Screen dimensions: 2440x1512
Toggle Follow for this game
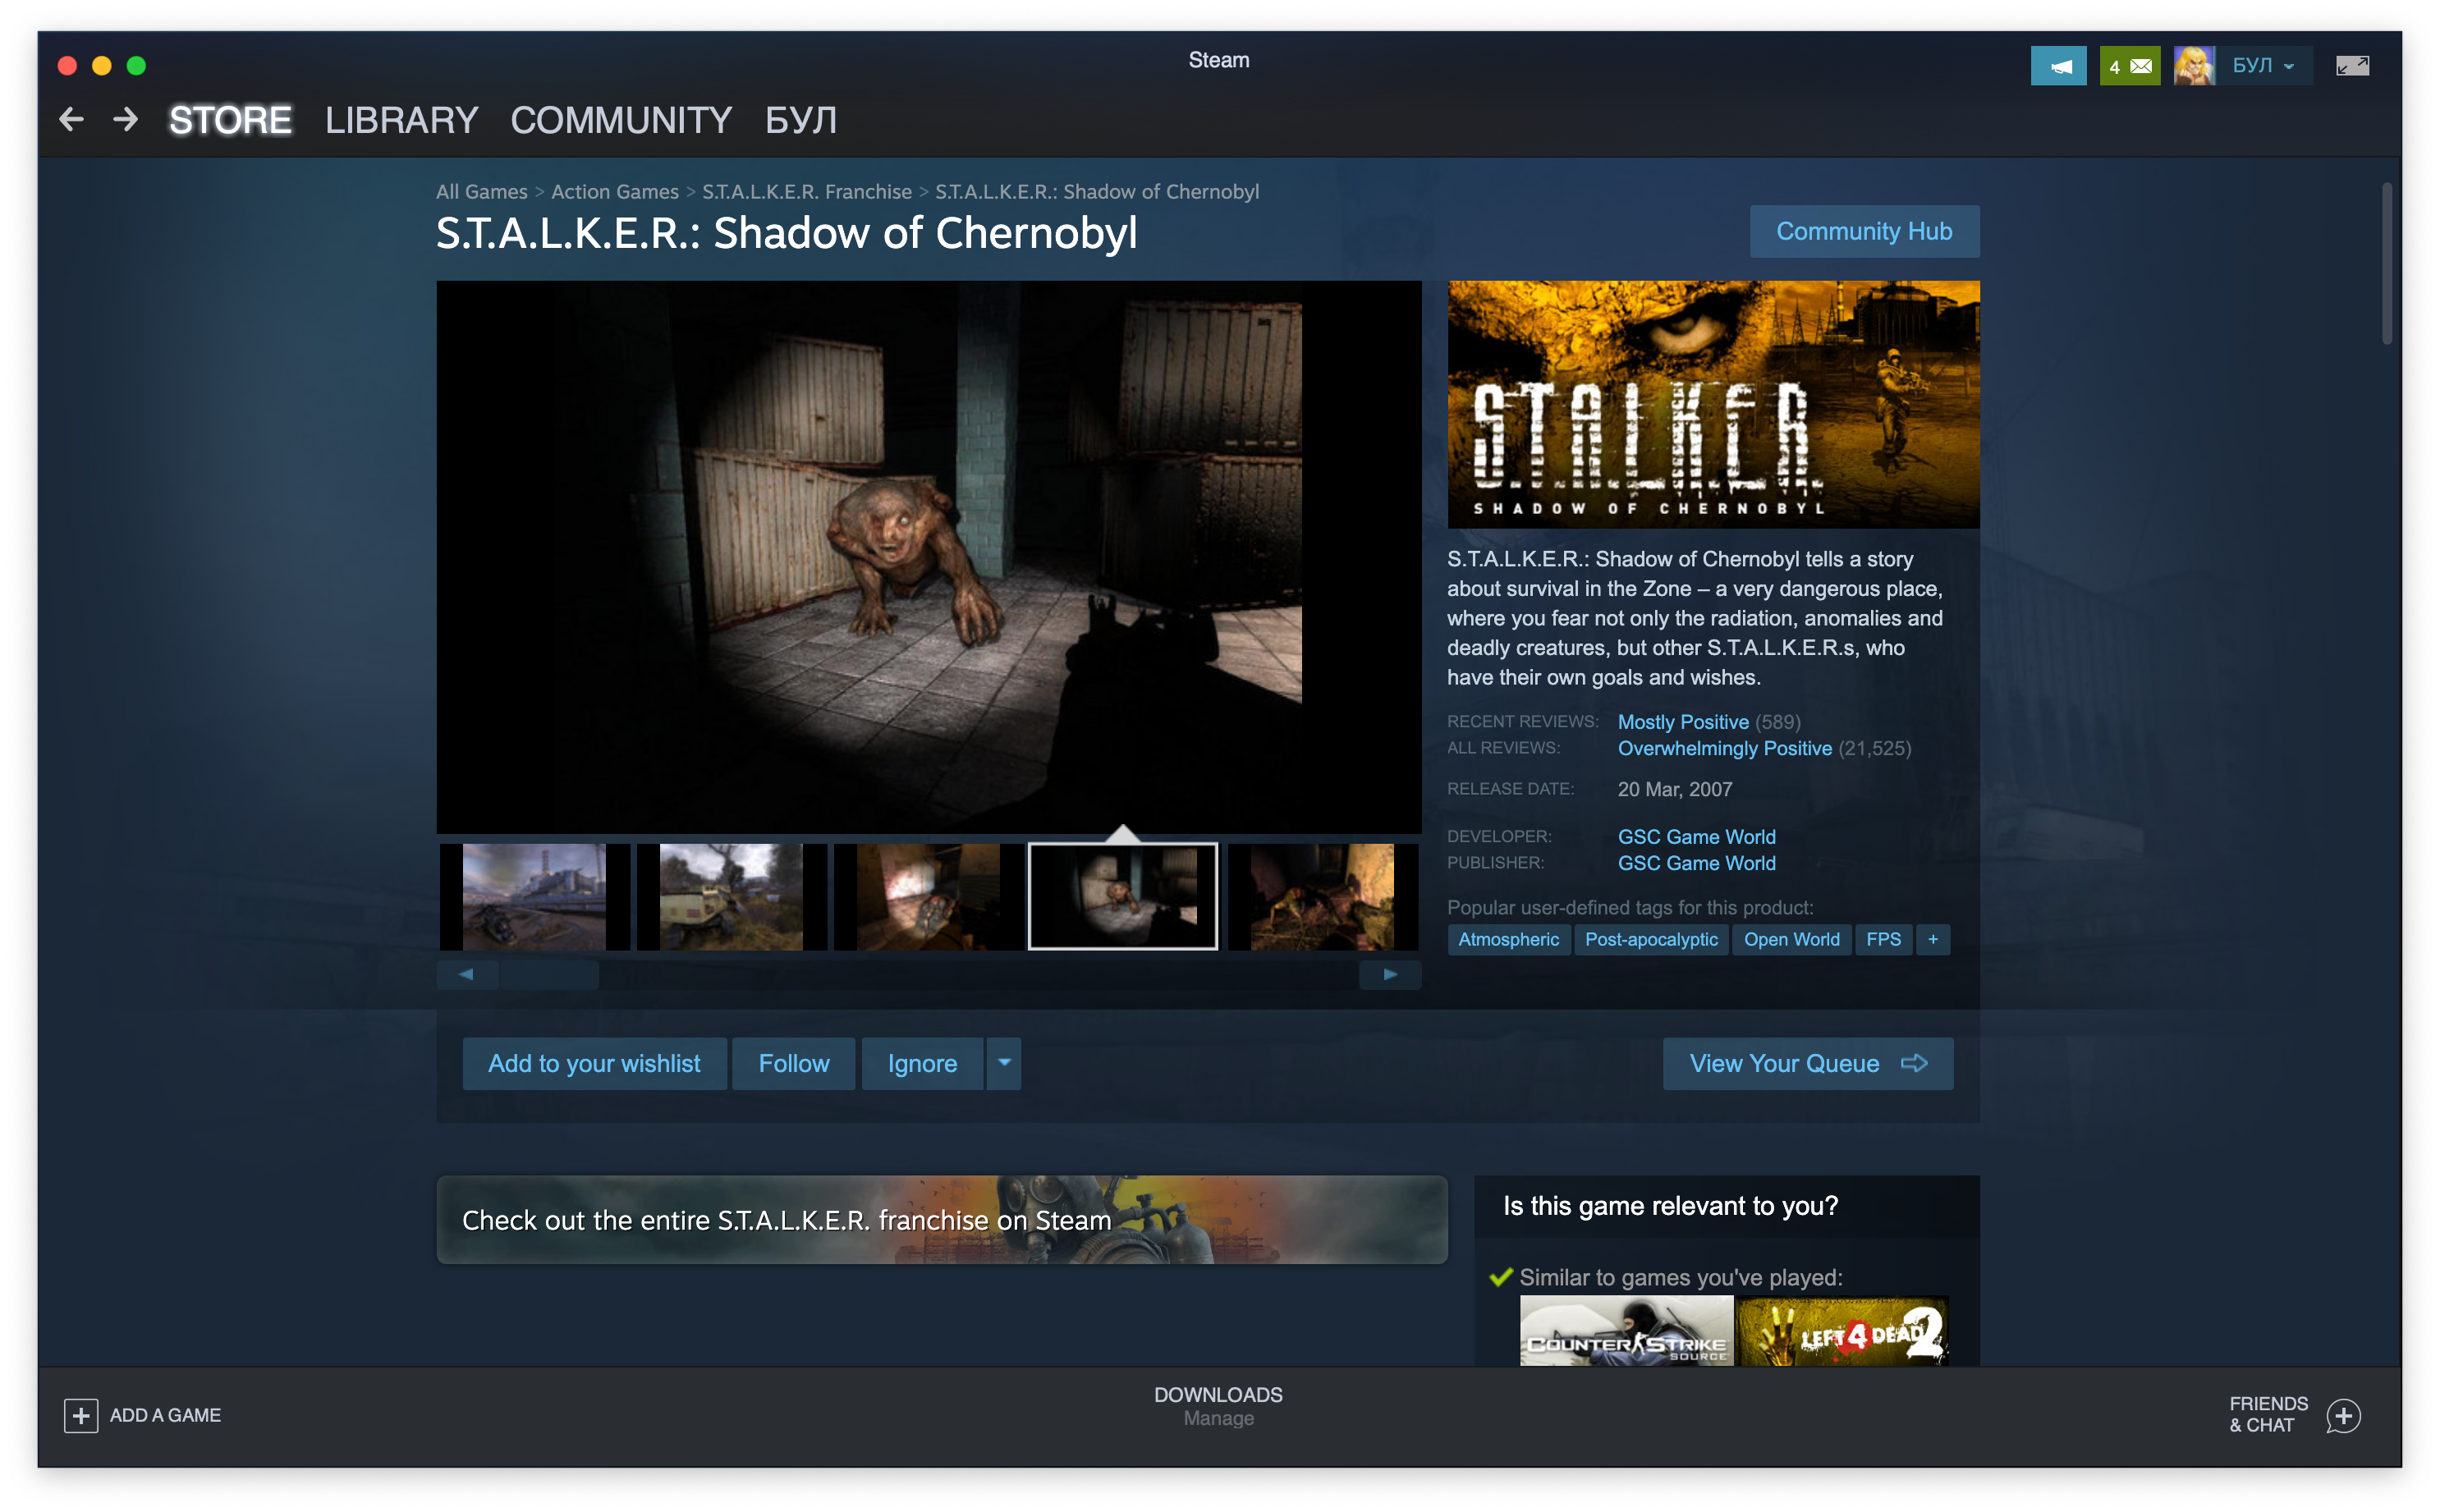click(x=793, y=1063)
